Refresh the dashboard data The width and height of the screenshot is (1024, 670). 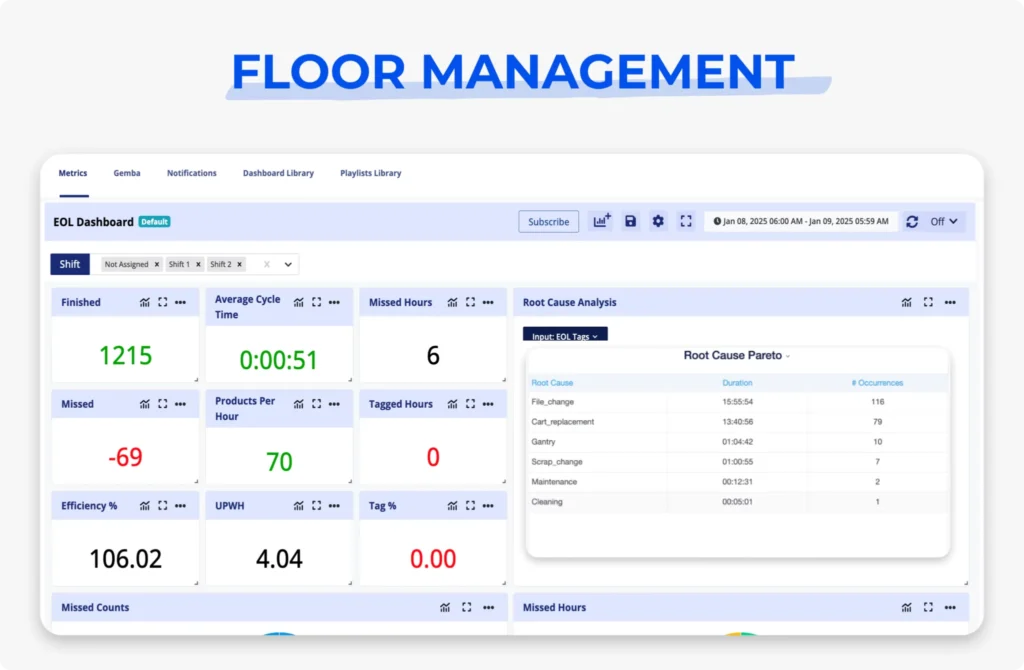click(x=911, y=221)
